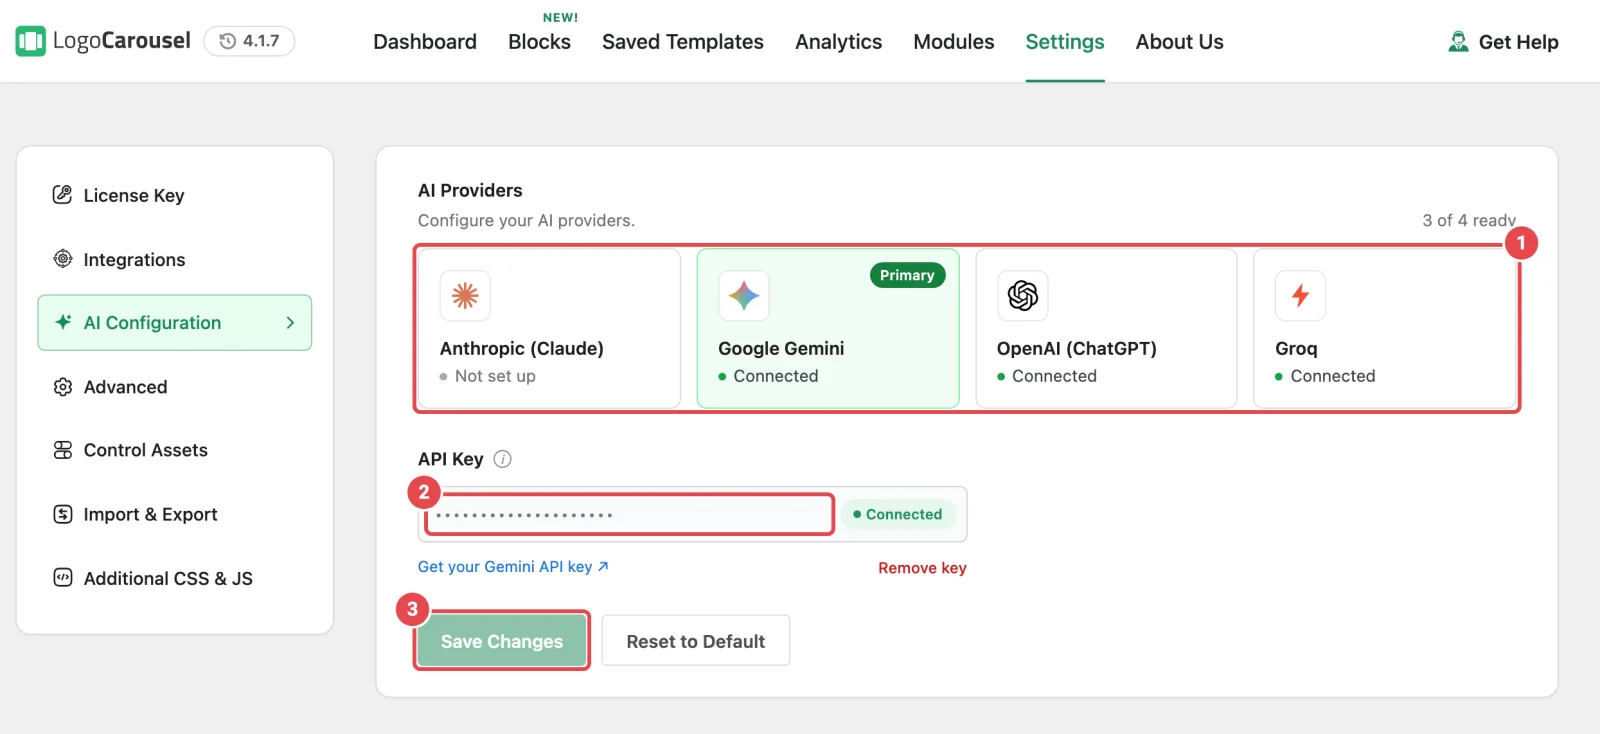Screen dimensions: 1600x734
Task: Click the AI Configuration sparkle icon
Action: 63,322
